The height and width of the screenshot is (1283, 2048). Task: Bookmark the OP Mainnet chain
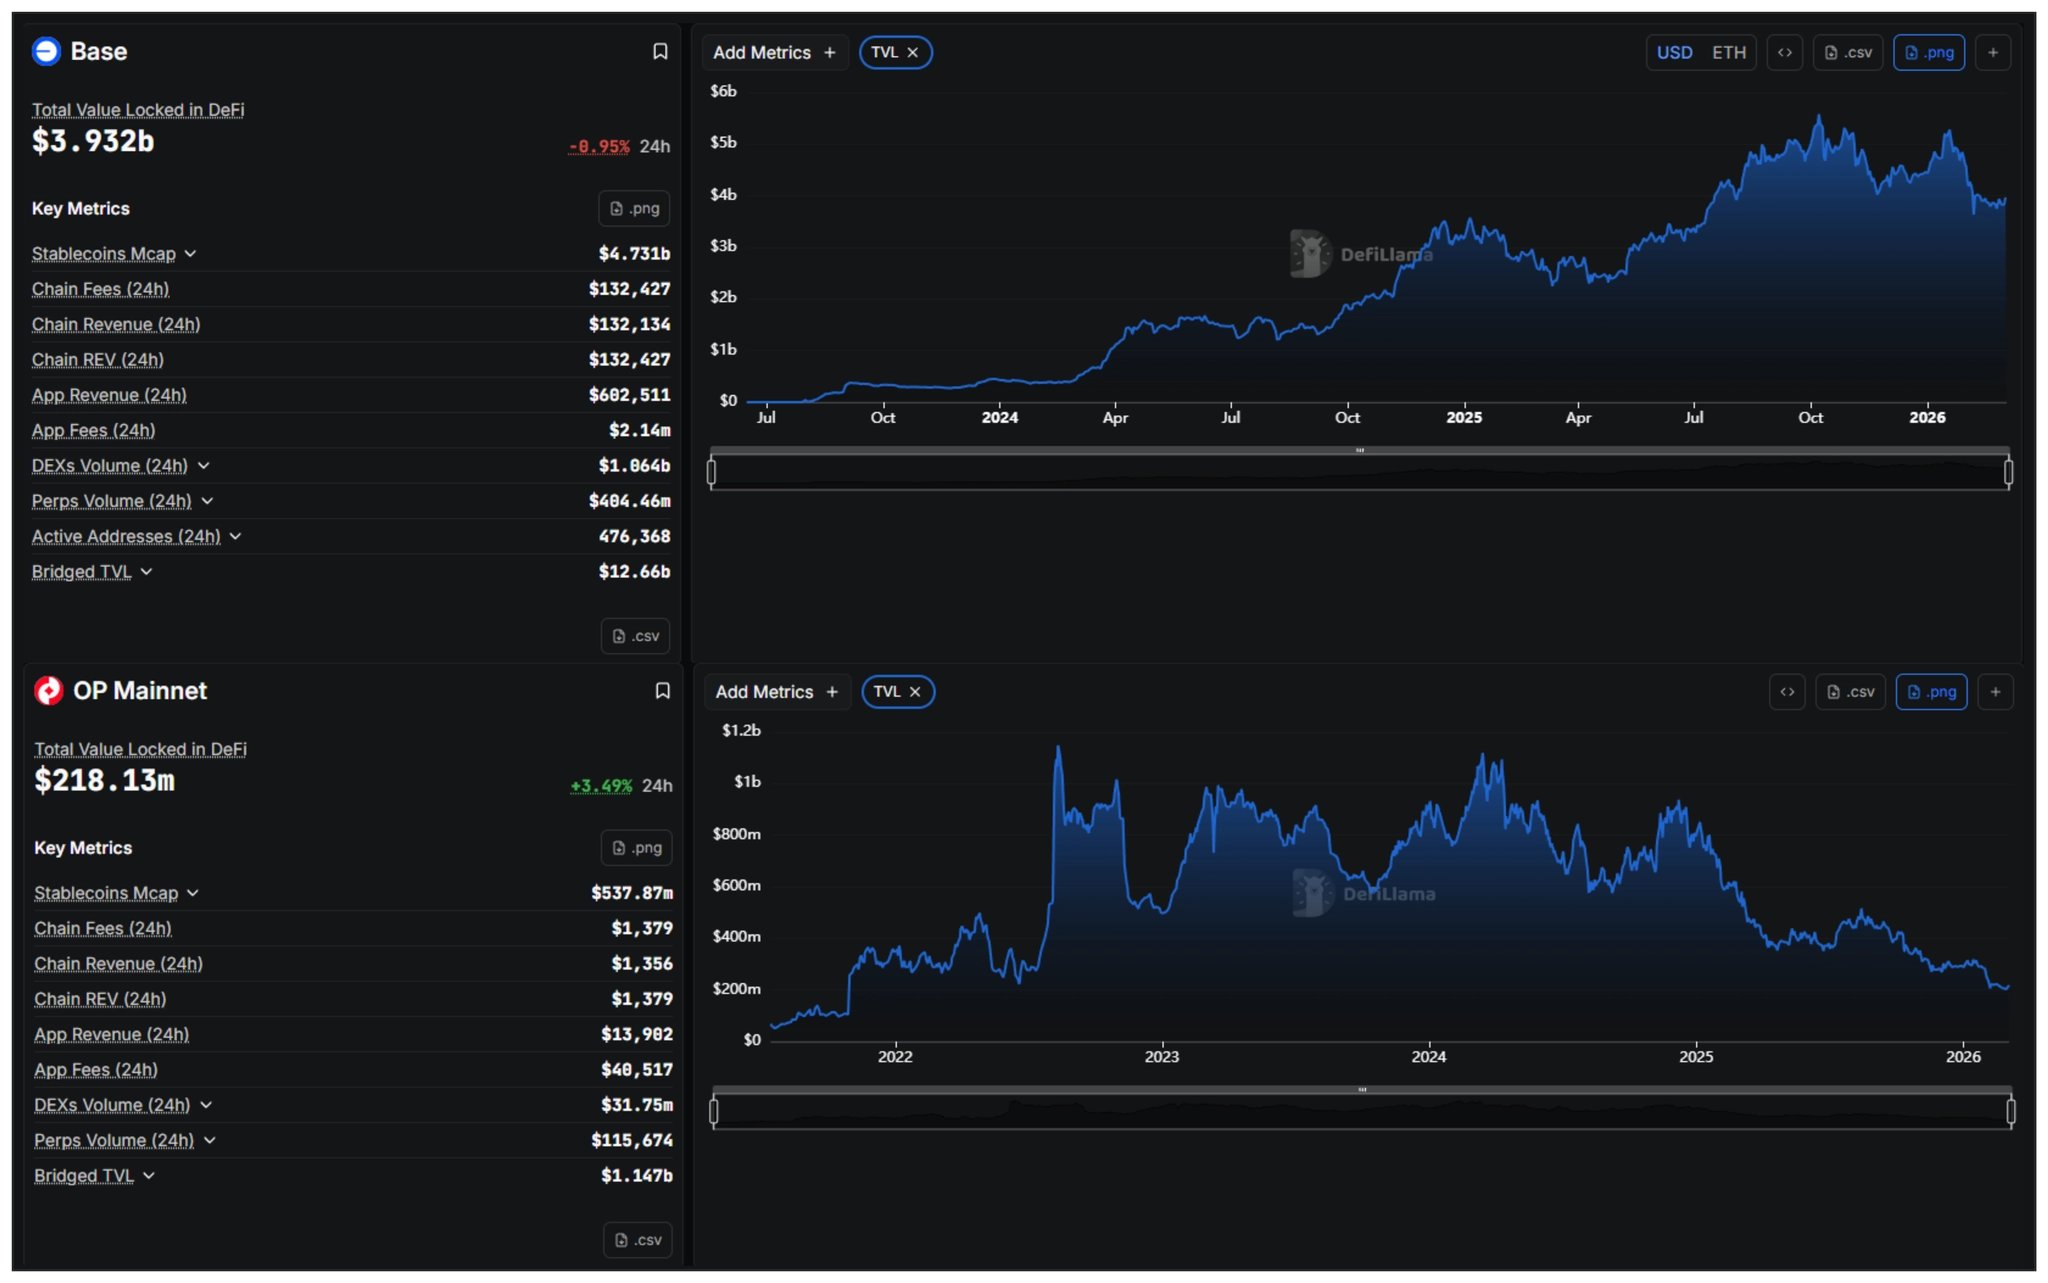coord(662,691)
